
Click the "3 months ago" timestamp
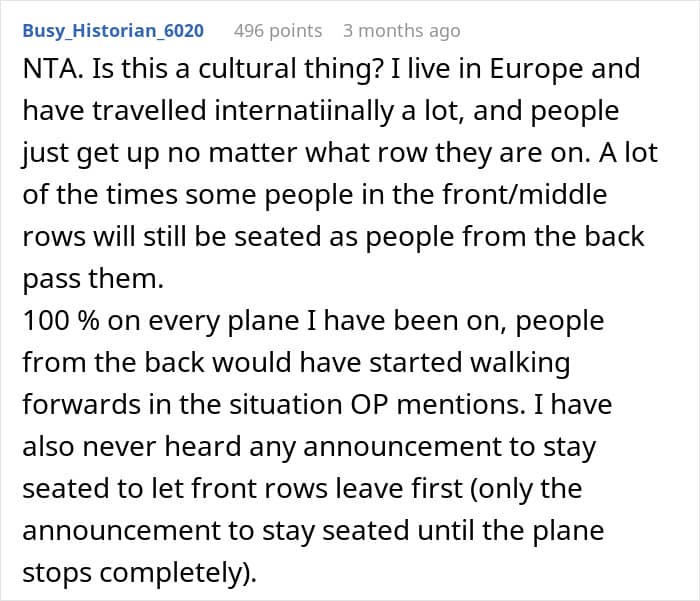[401, 31]
